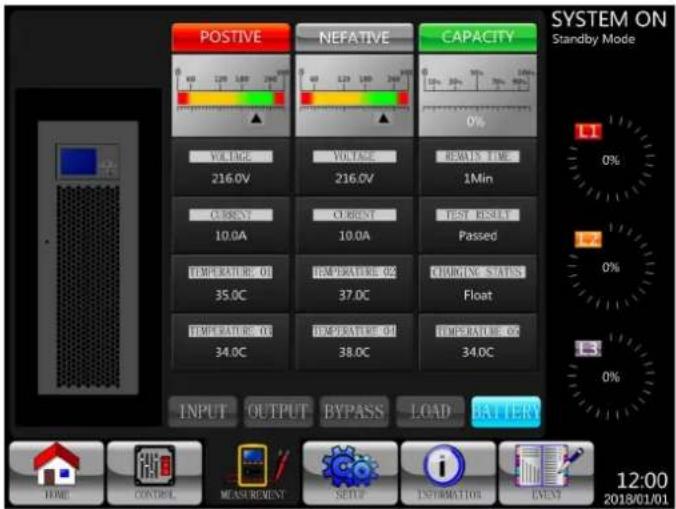
Task: Click the remain time 1Min value
Action: (x=478, y=178)
